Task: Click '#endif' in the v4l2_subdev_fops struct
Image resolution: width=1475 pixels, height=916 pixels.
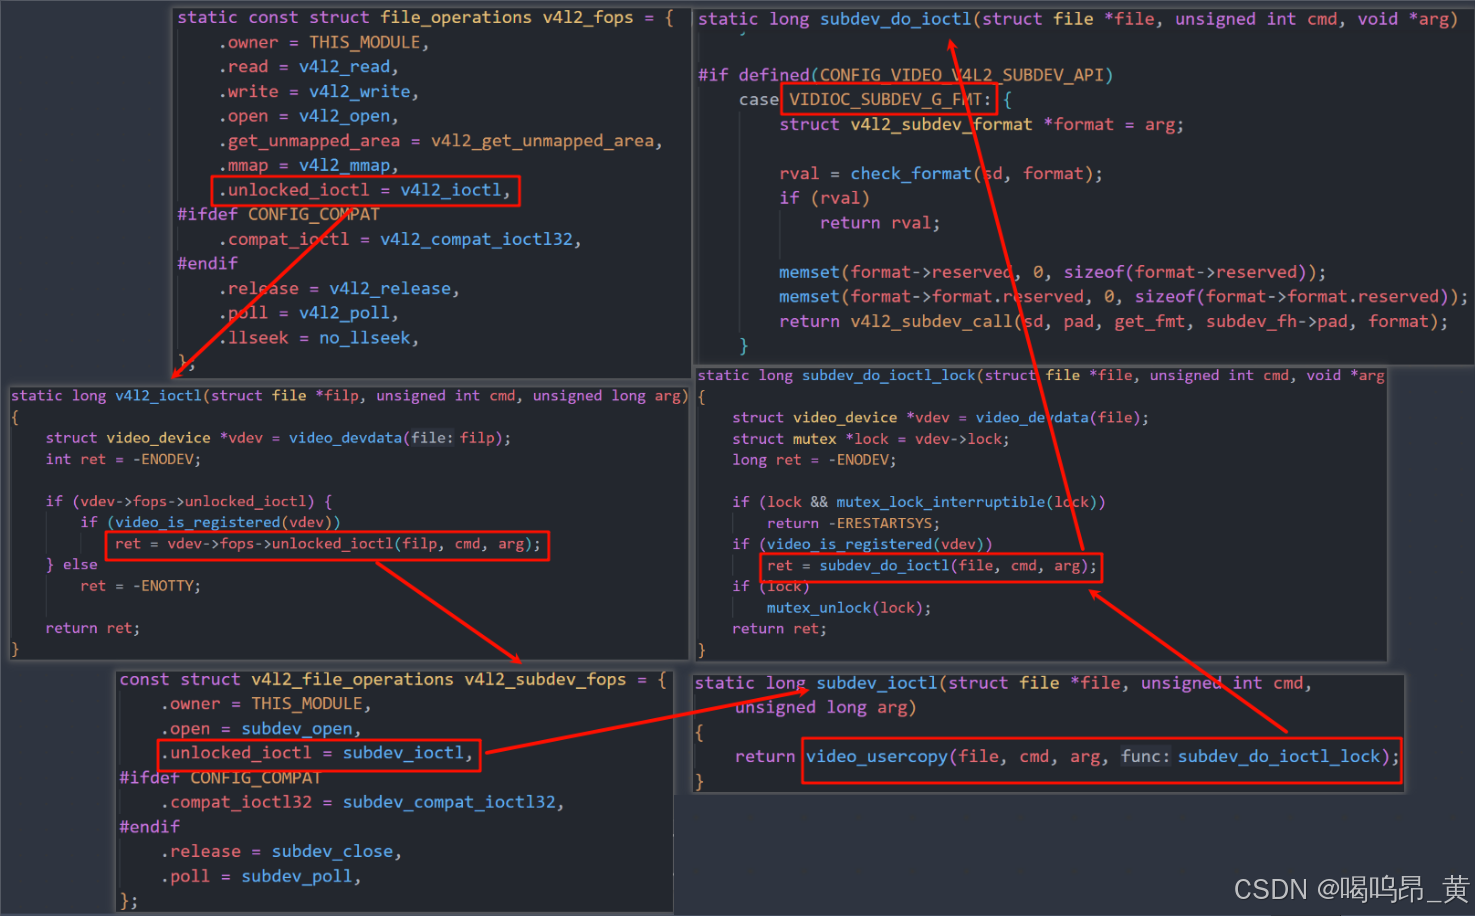Action: [x=150, y=827]
